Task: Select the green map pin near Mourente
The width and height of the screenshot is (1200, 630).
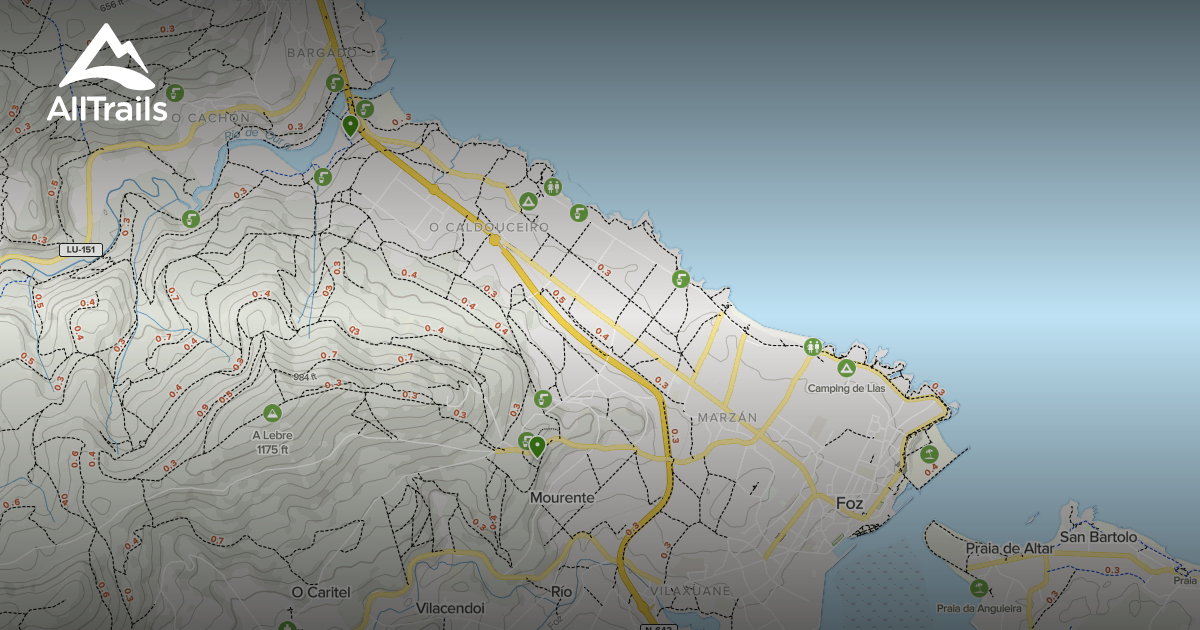Action: click(537, 445)
